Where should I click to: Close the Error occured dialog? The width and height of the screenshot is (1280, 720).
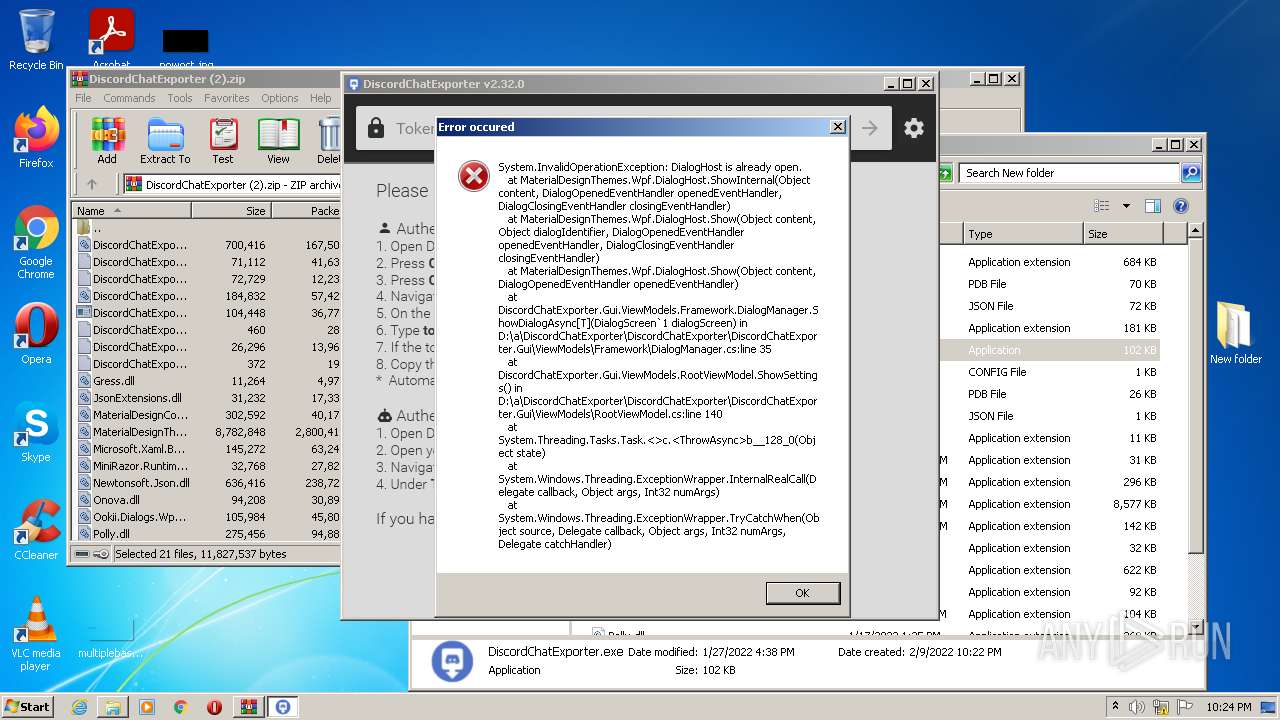(837, 127)
